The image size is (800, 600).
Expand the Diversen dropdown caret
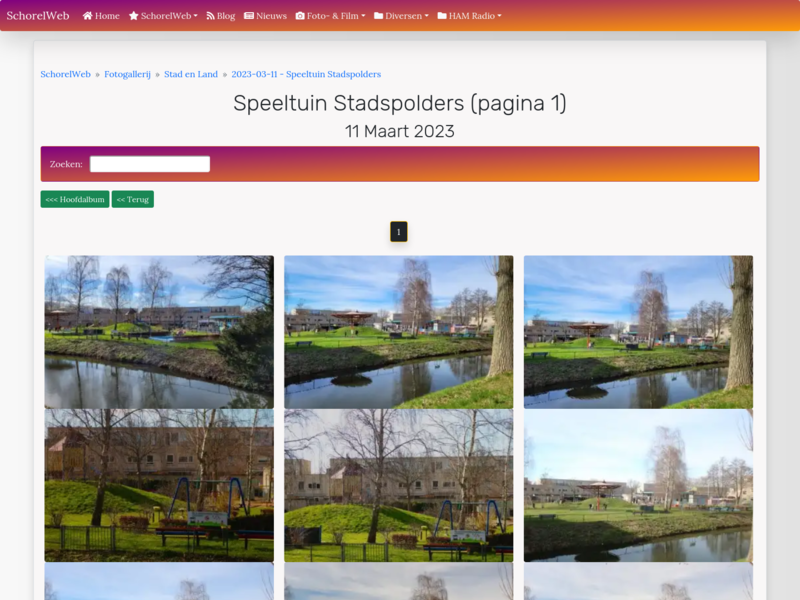point(427,16)
